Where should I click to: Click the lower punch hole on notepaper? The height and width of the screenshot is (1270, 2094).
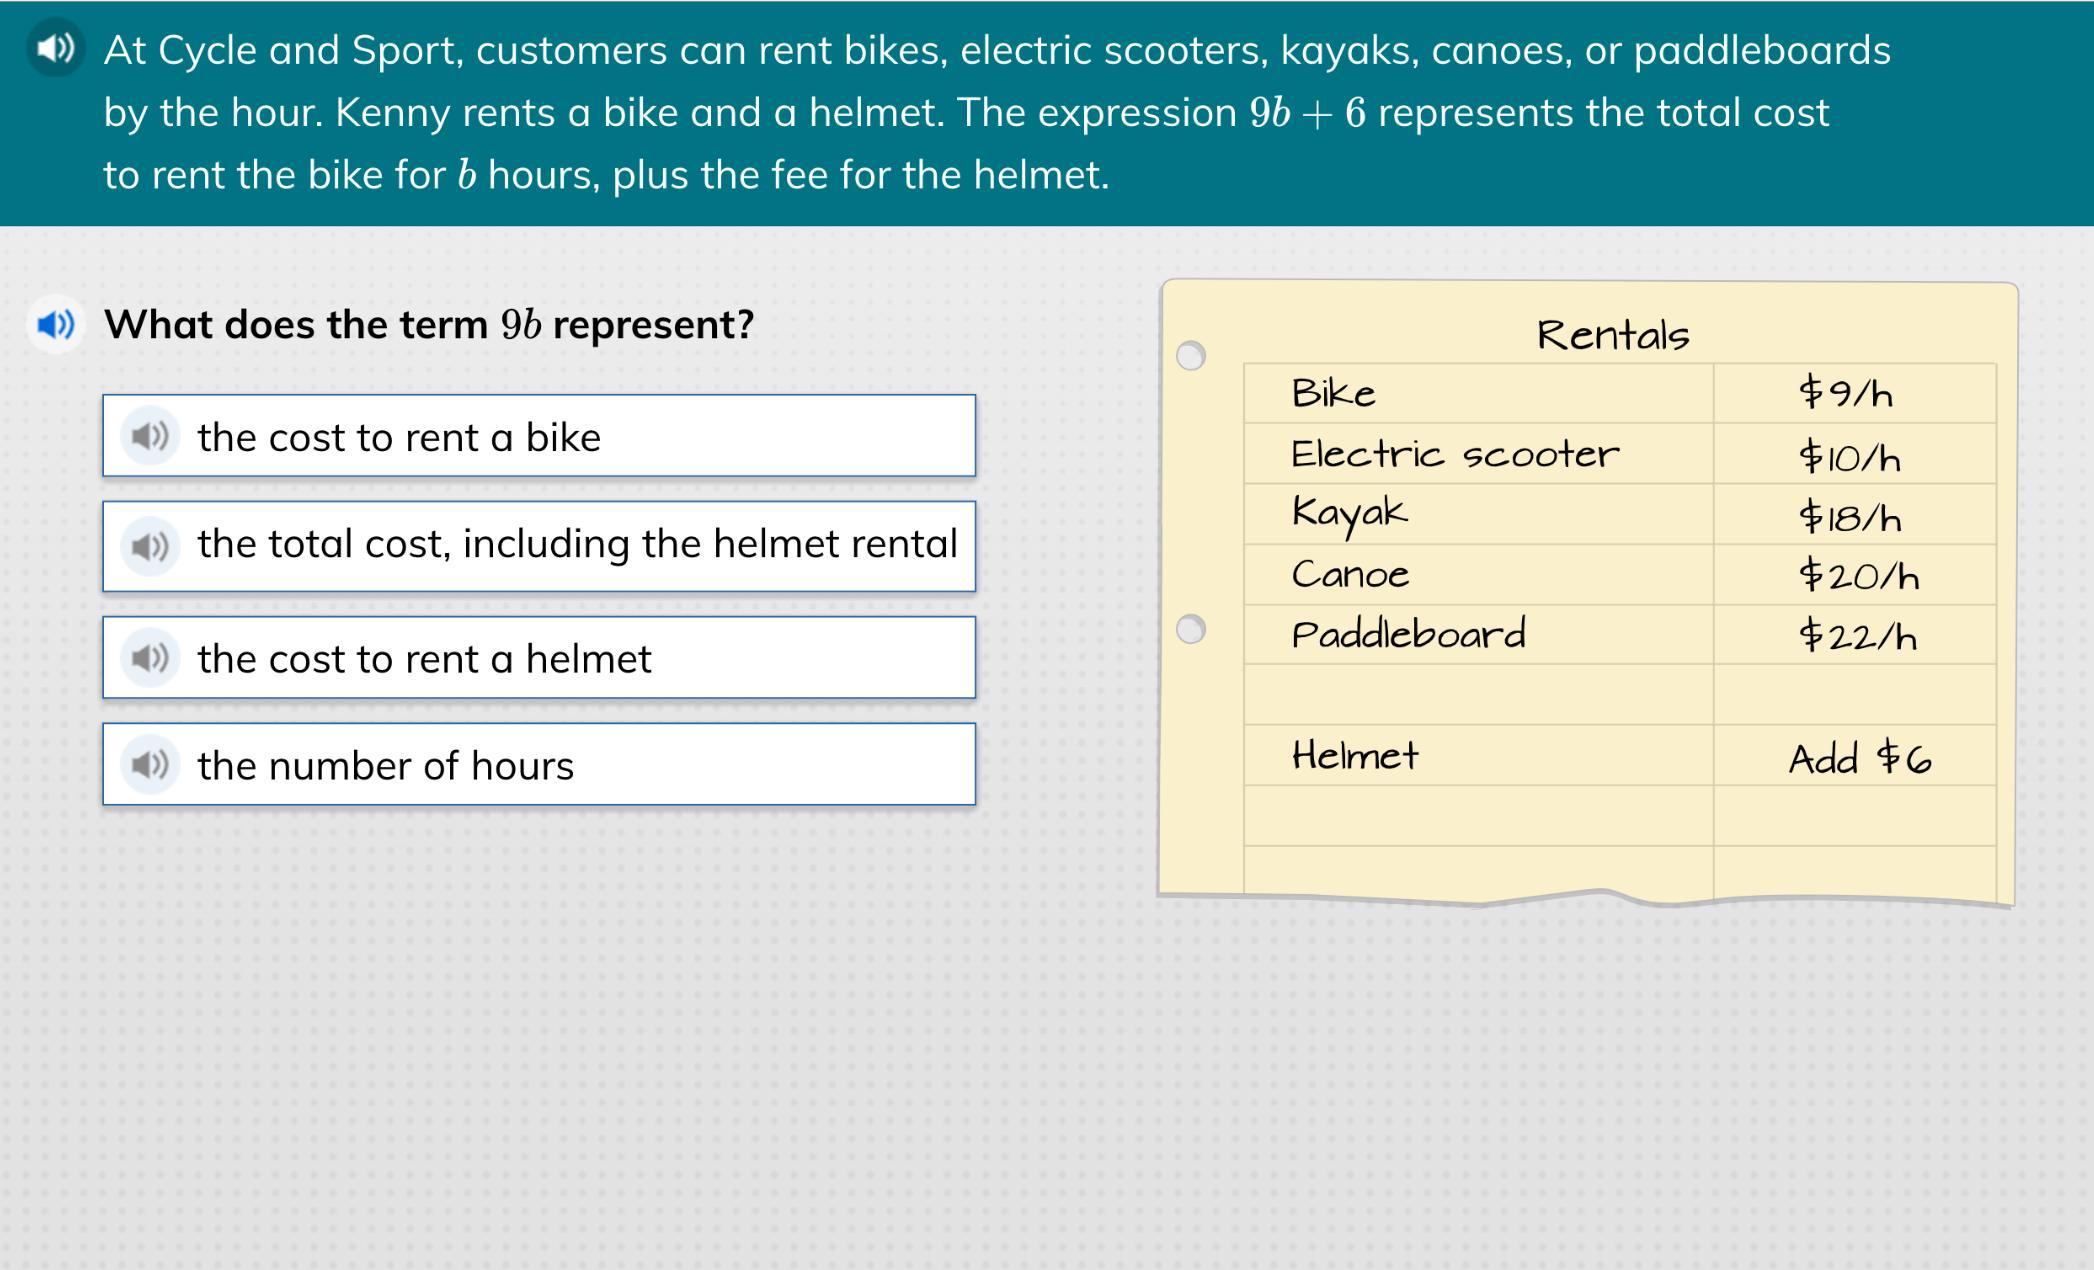click(x=1190, y=629)
